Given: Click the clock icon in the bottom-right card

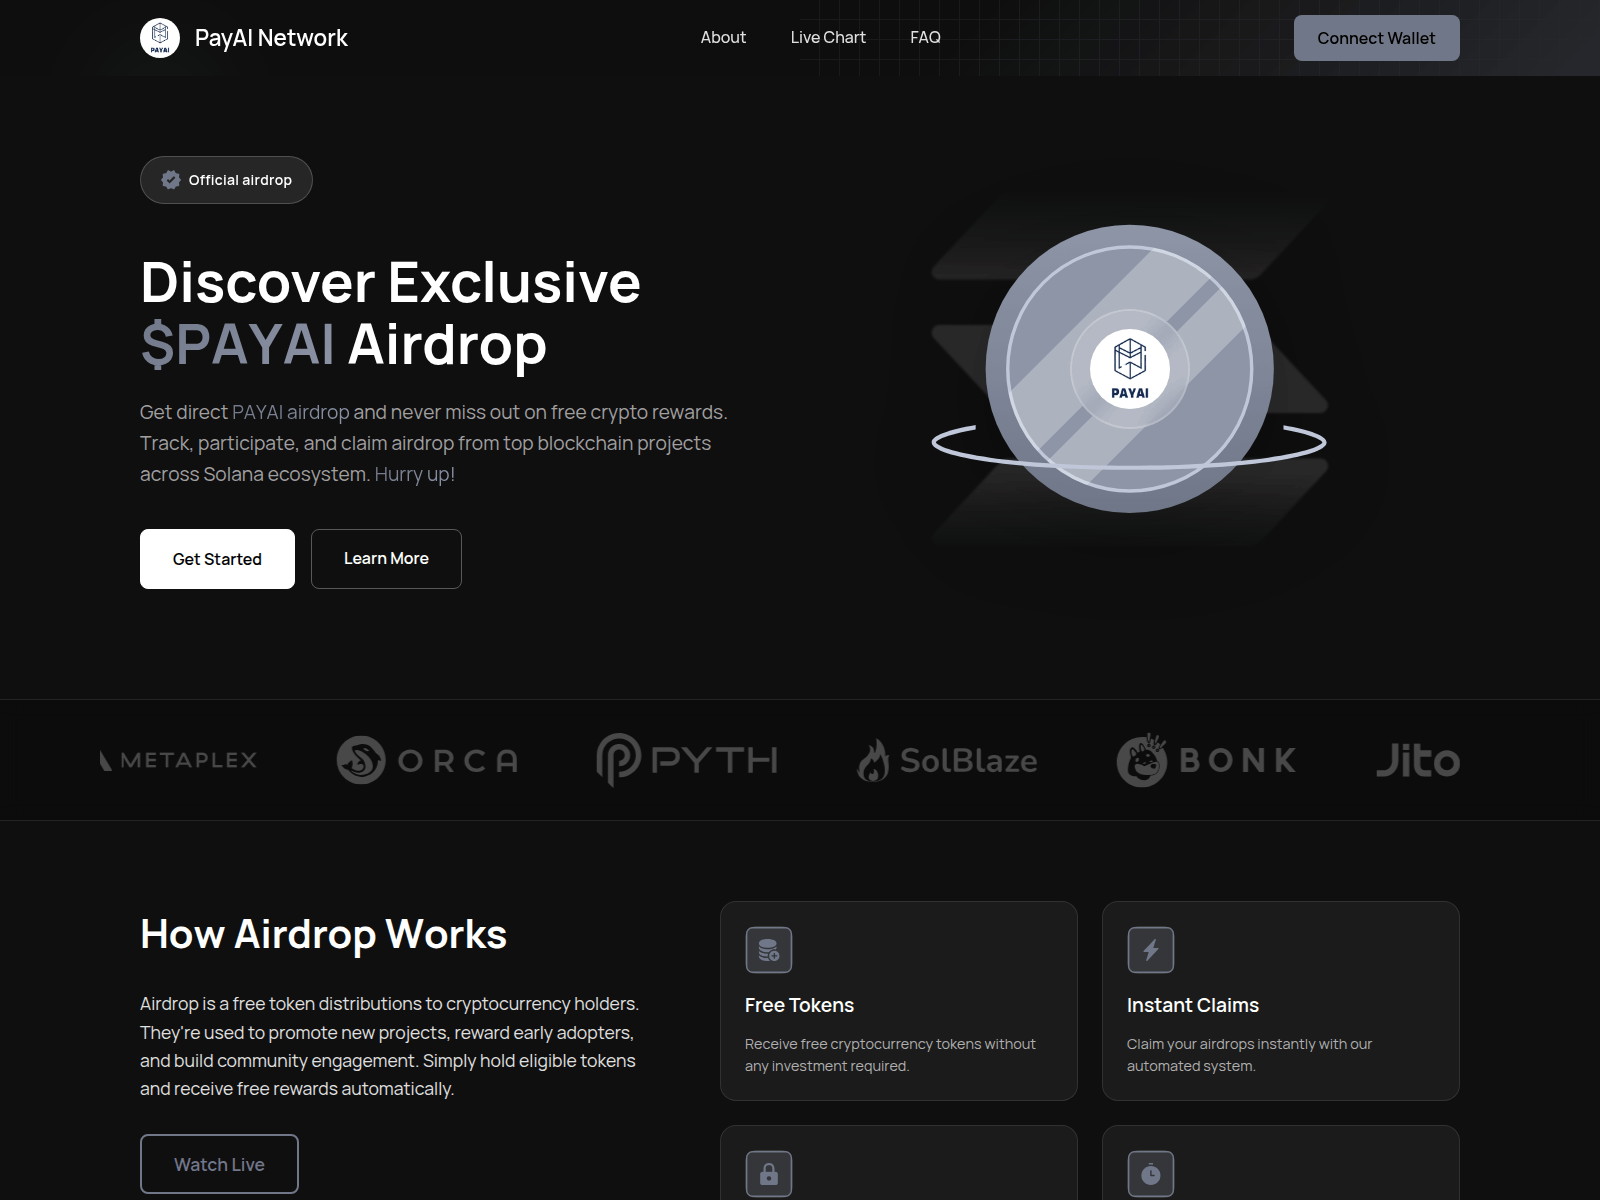Looking at the screenshot, I should coord(1150,1172).
